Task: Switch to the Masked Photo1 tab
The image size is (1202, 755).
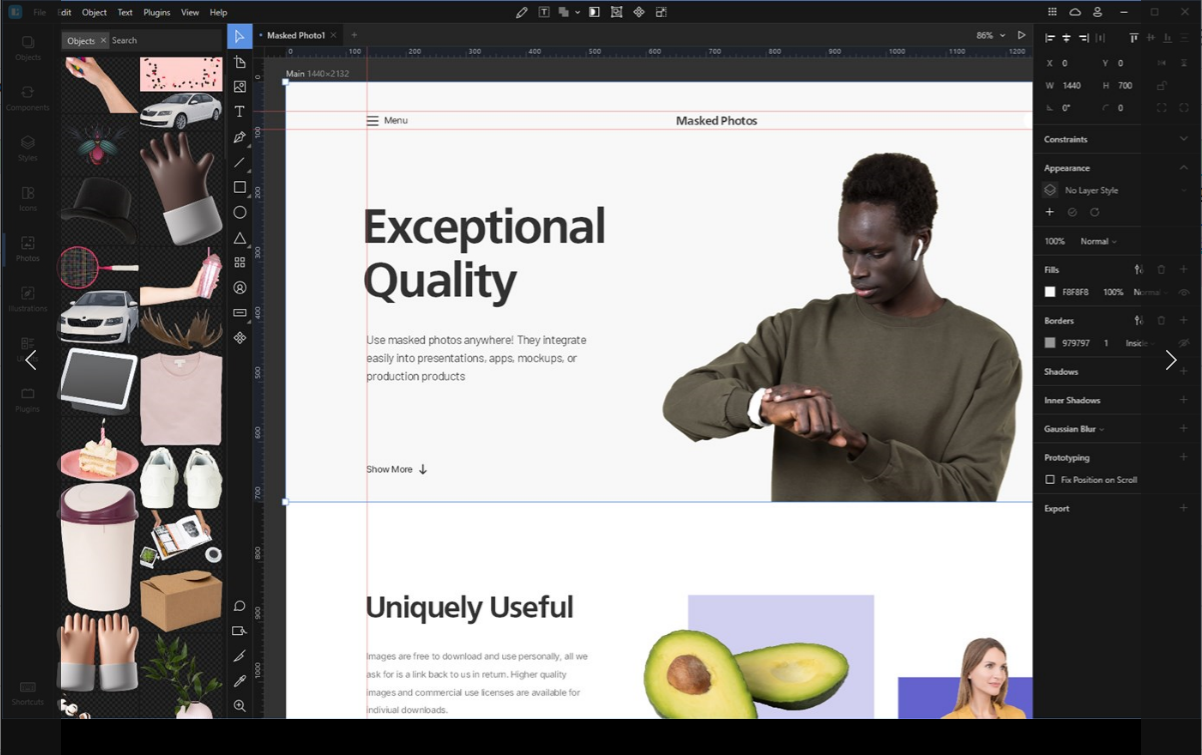Action: 295,35
